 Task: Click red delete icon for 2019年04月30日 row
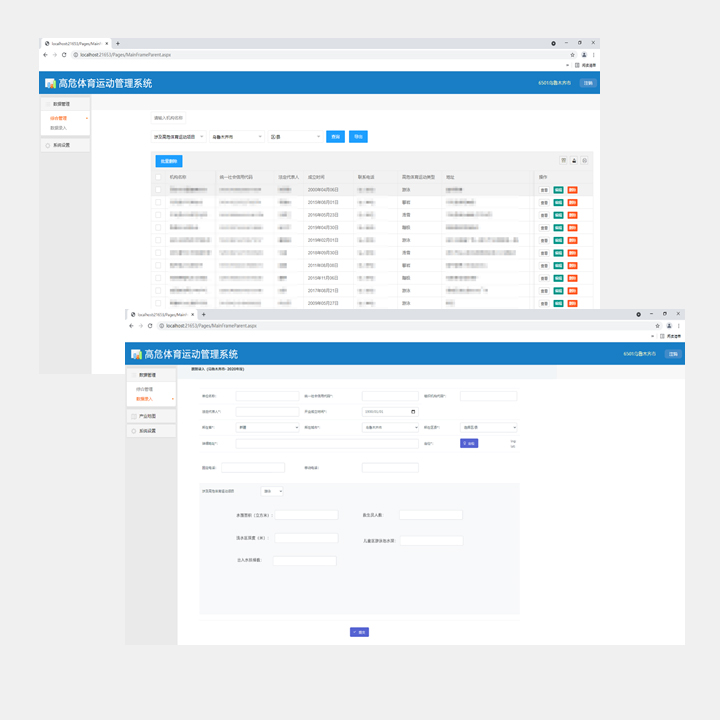(x=573, y=228)
